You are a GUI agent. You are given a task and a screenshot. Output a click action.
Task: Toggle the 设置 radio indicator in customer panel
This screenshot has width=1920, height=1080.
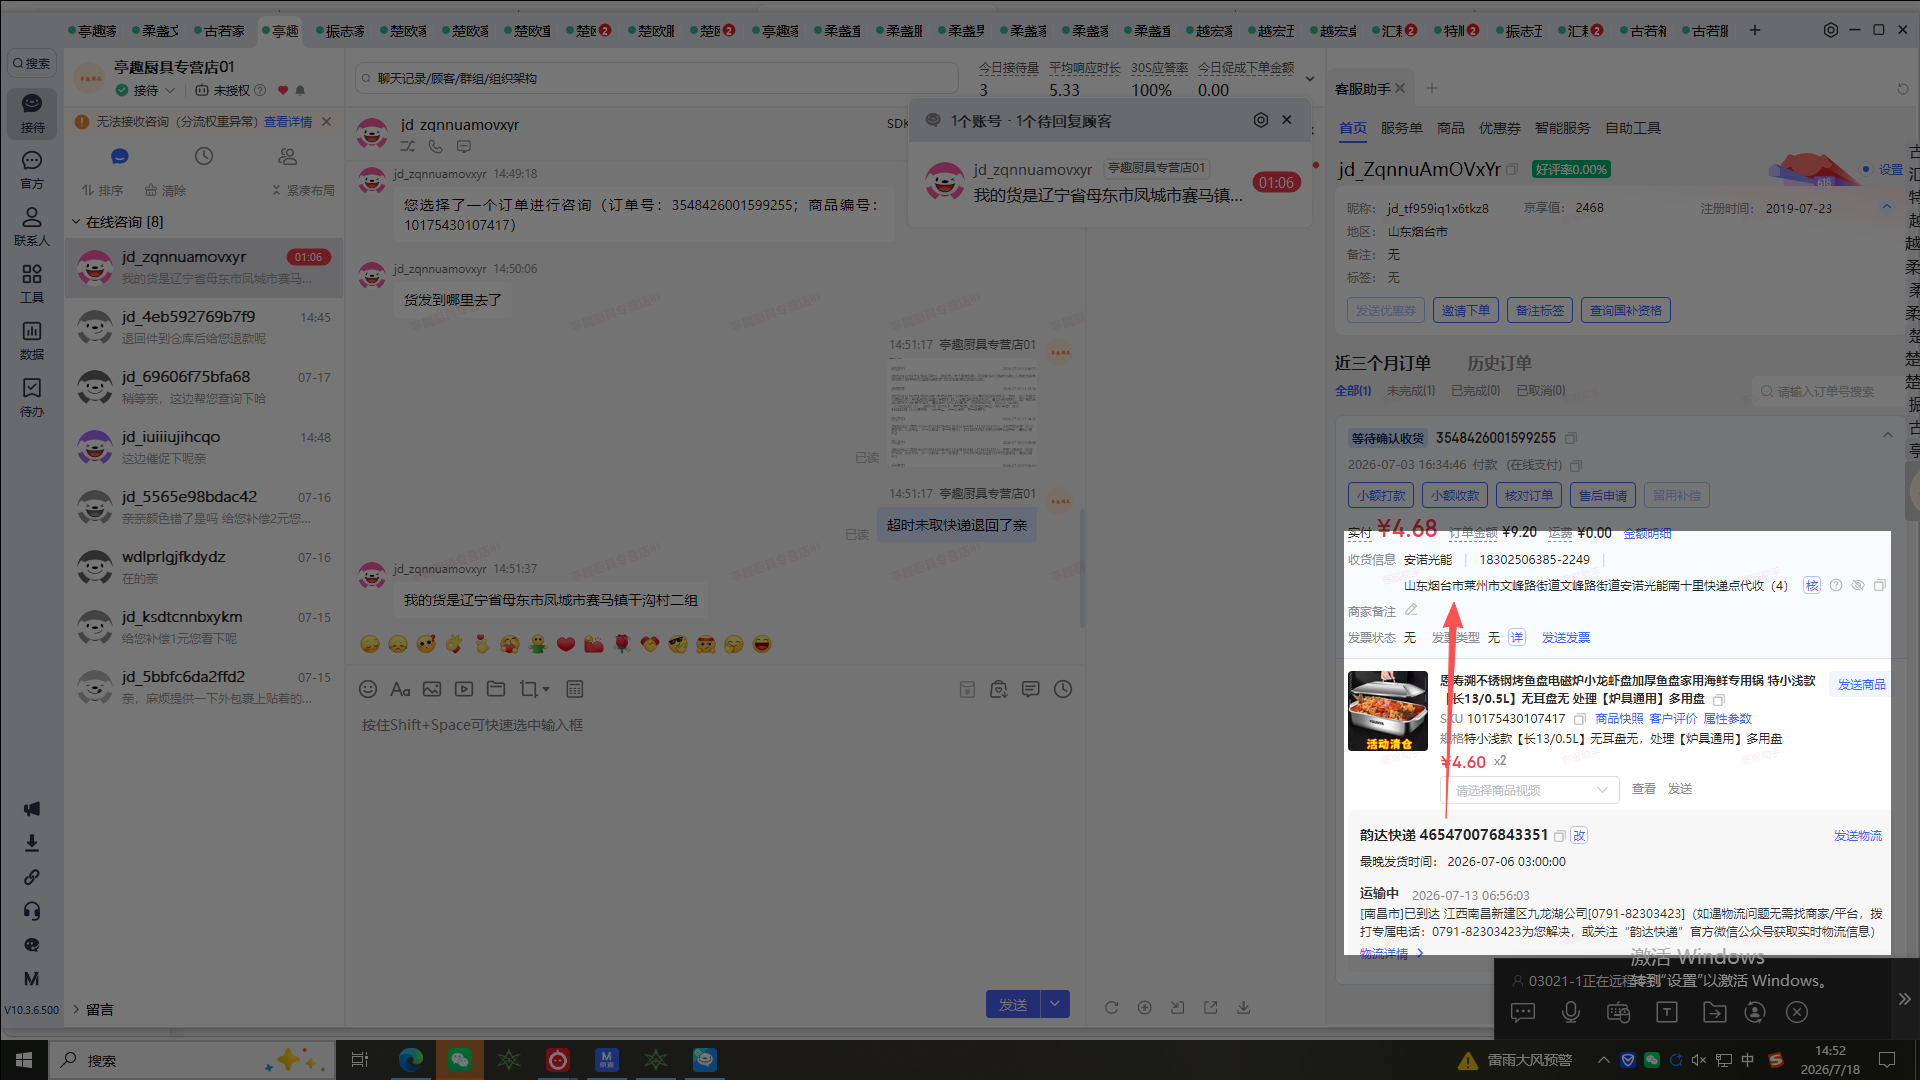[1866, 169]
